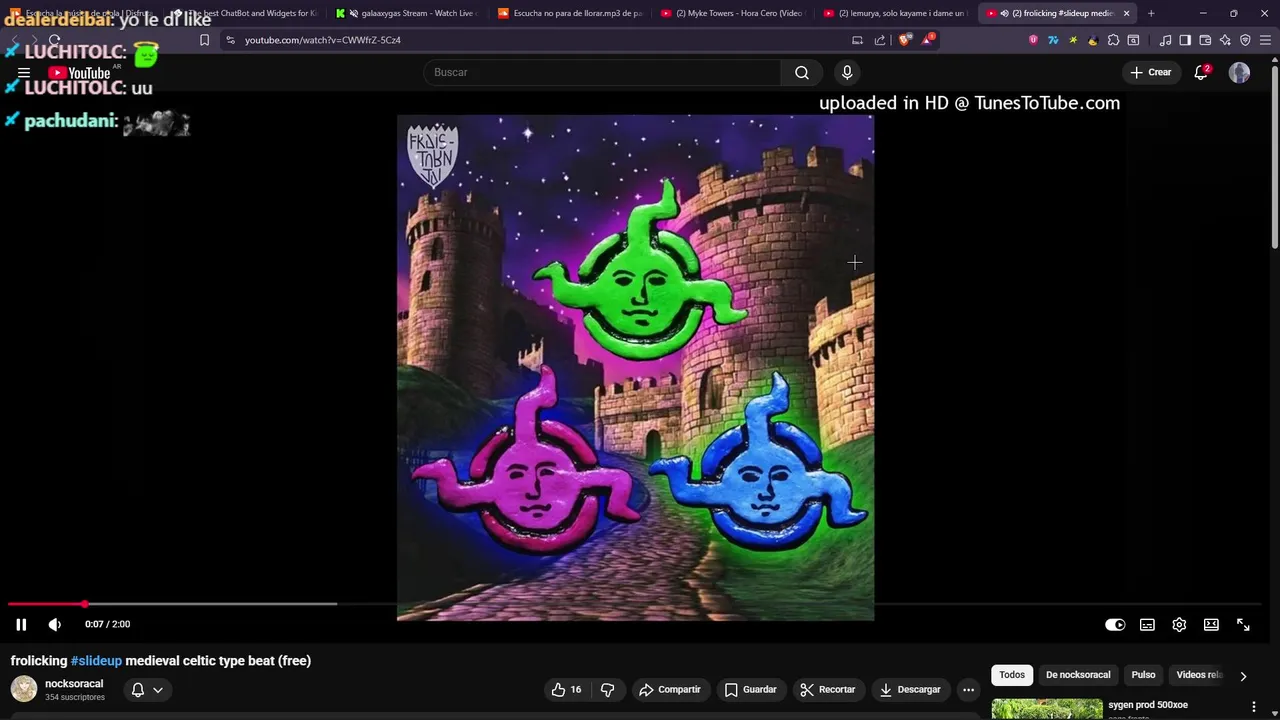The width and height of the screenshot is (1280, 720).
Task: Click the Guardar save button
Action: coord(750,689)
